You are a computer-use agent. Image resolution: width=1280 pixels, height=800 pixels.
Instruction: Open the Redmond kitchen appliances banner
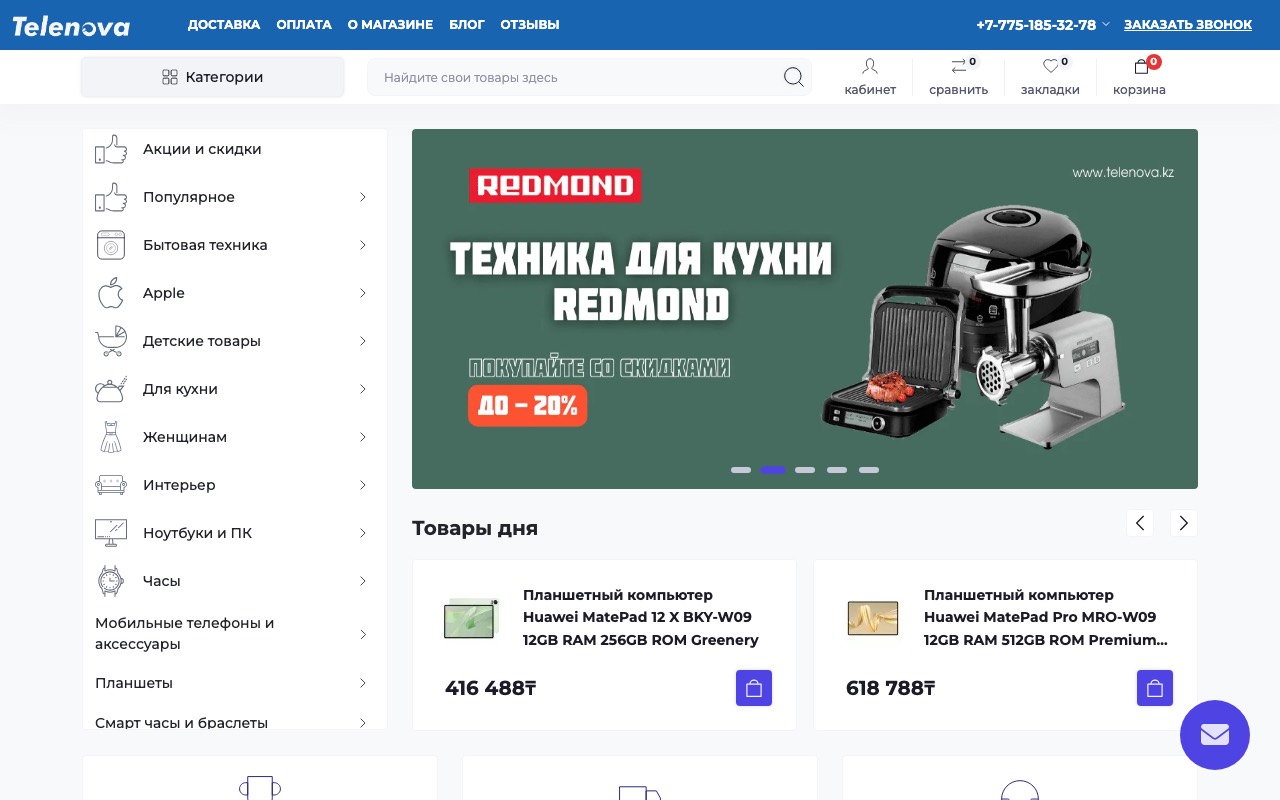805,309
